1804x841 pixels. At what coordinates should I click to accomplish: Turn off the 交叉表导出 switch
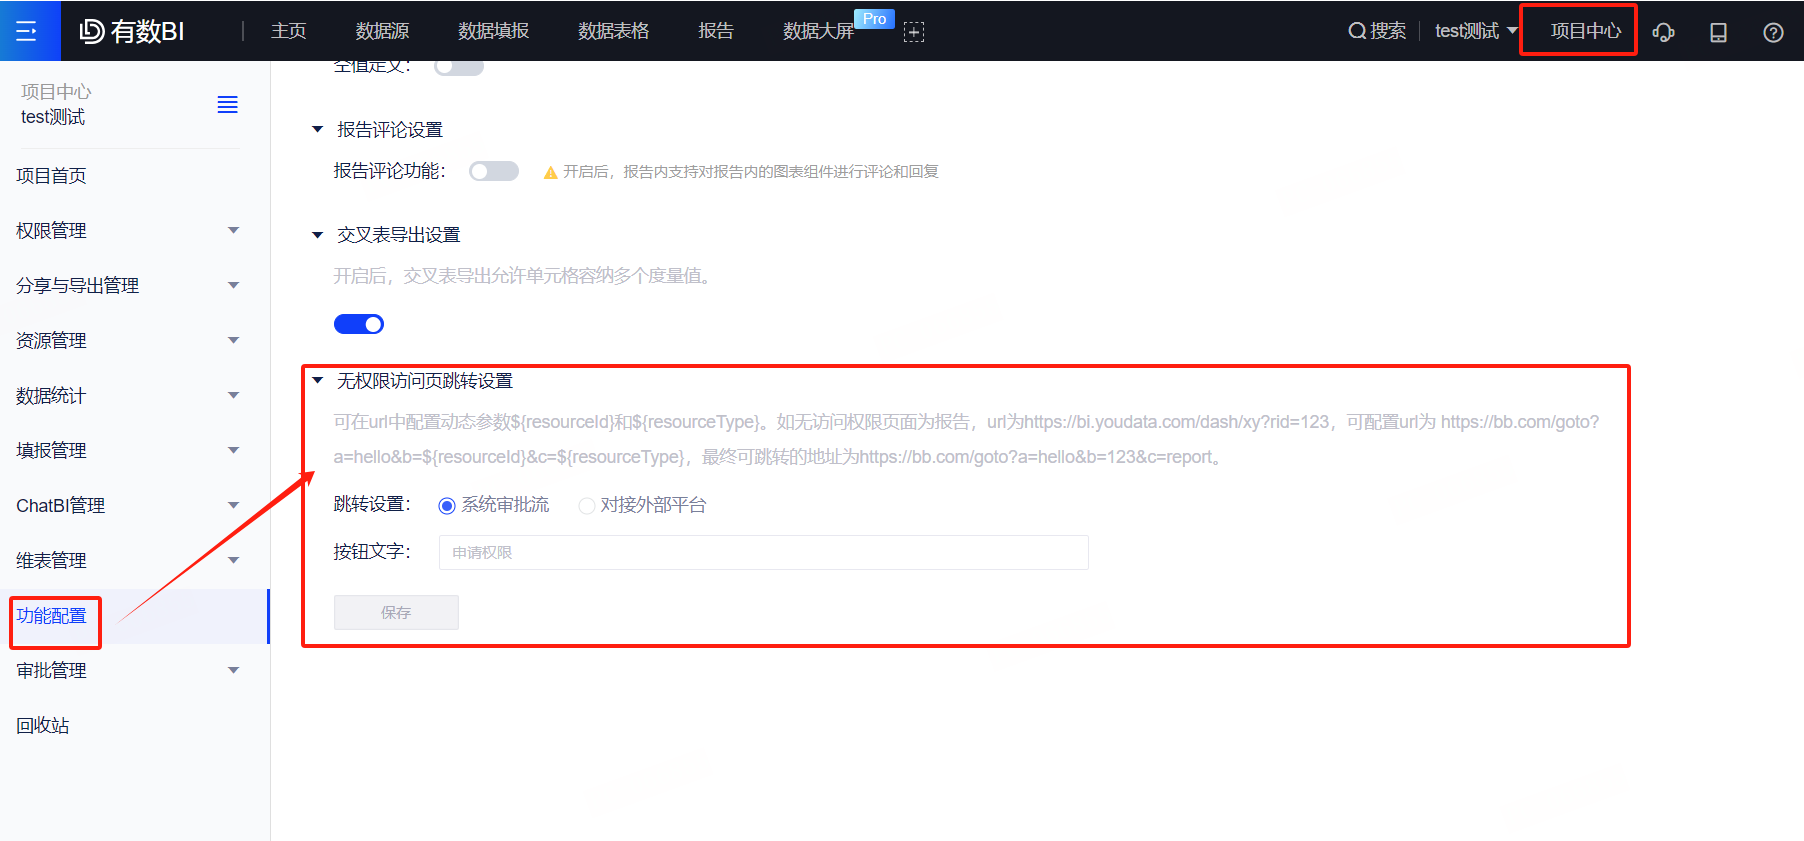coord(359,324)
